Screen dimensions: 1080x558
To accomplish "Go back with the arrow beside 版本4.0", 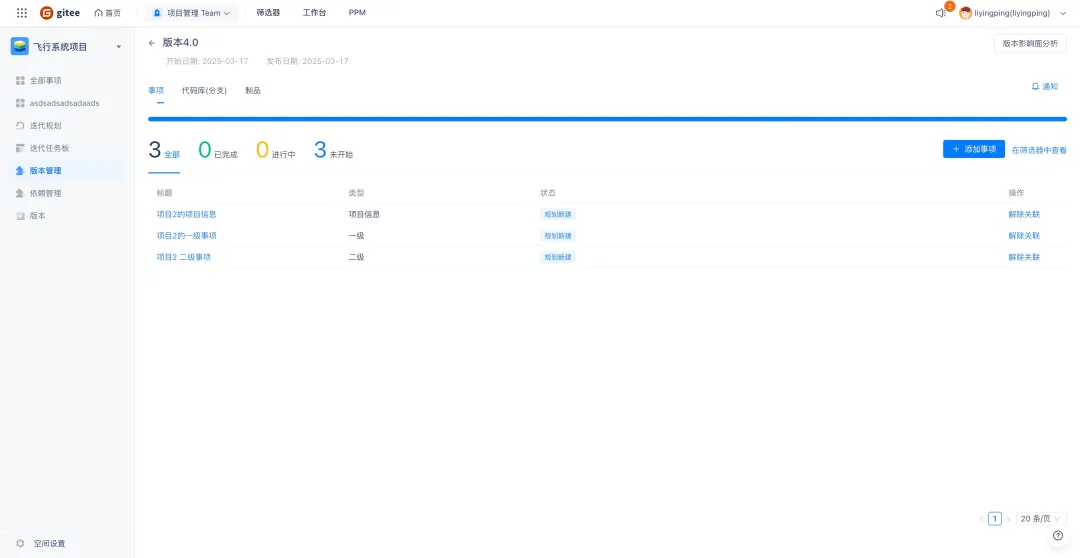I will pyautogui.click(x=152, y=43).
